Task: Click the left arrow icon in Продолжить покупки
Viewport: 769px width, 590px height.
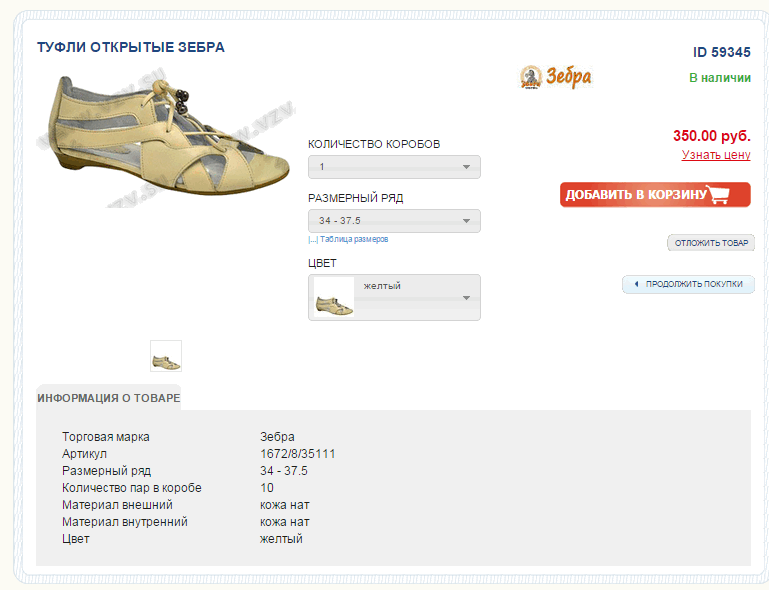Action: tap(636, 284)
